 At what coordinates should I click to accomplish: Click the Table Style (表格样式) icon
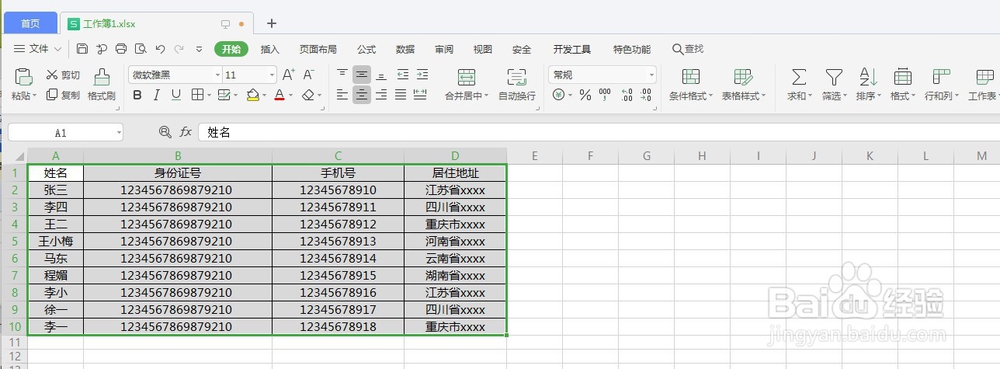(x=743, y=77)
